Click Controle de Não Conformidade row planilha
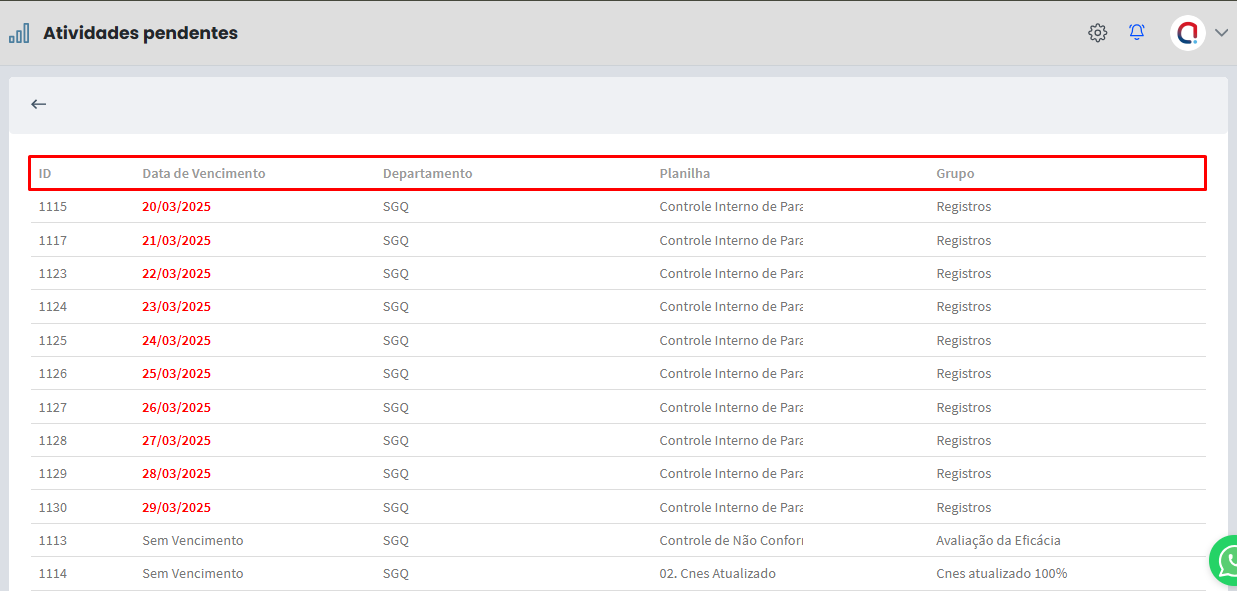 (730, 541)
